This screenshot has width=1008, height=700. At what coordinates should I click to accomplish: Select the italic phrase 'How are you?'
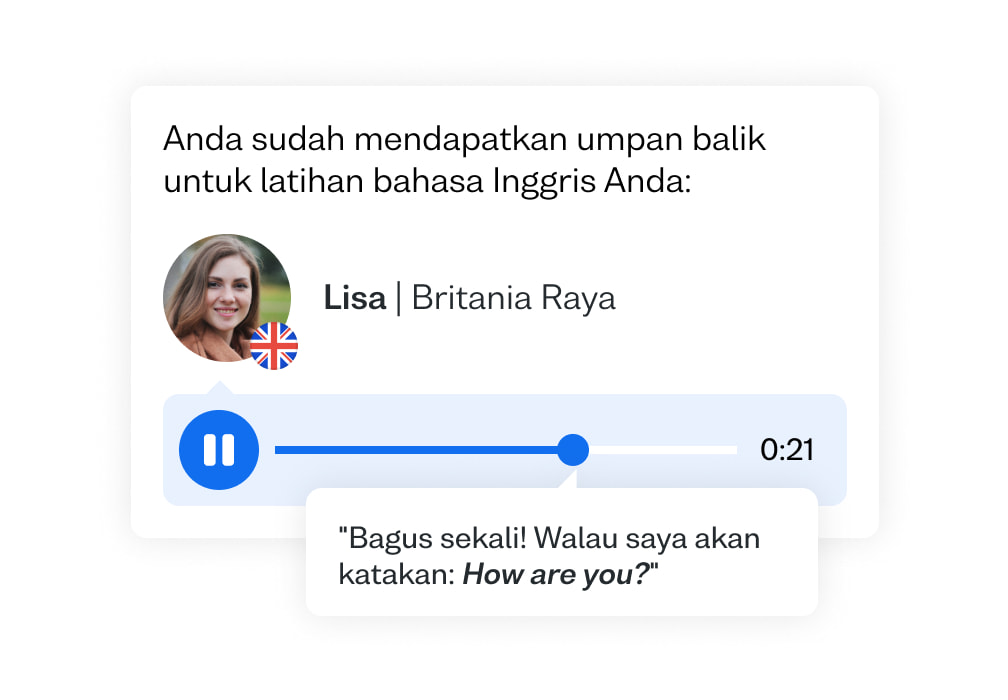click(557, 574)
